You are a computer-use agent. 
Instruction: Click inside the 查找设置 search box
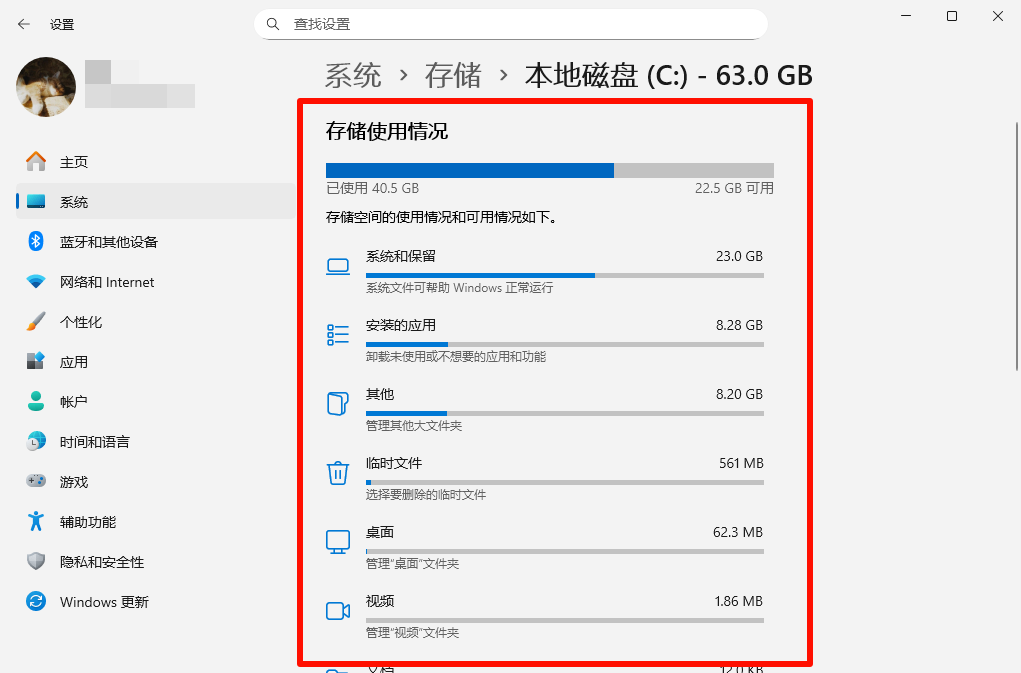pos(510,23)
